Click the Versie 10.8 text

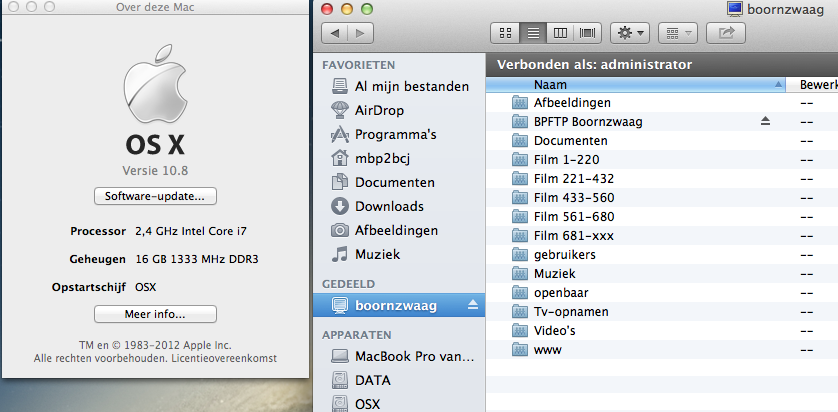pyautogui.click(x=155, y=171)
